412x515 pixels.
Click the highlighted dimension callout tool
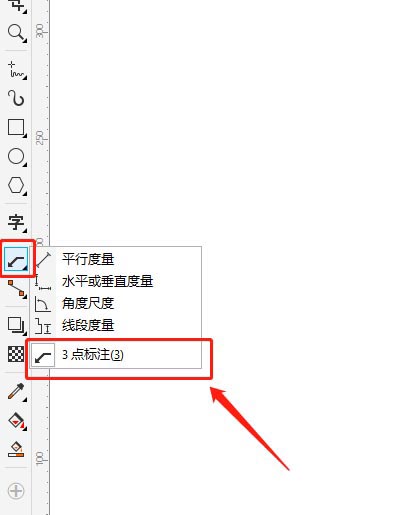16,259
